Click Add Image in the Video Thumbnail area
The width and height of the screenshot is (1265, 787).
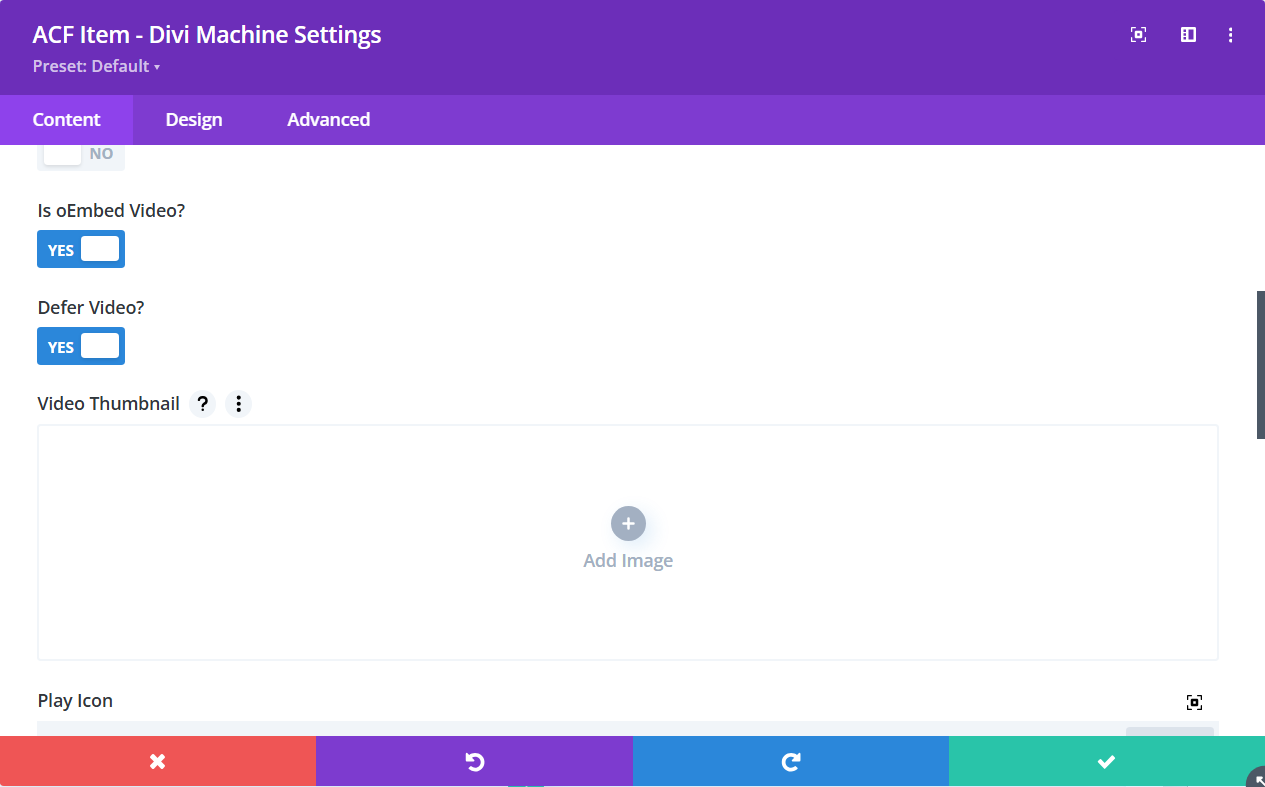click(x=627, y=560)
